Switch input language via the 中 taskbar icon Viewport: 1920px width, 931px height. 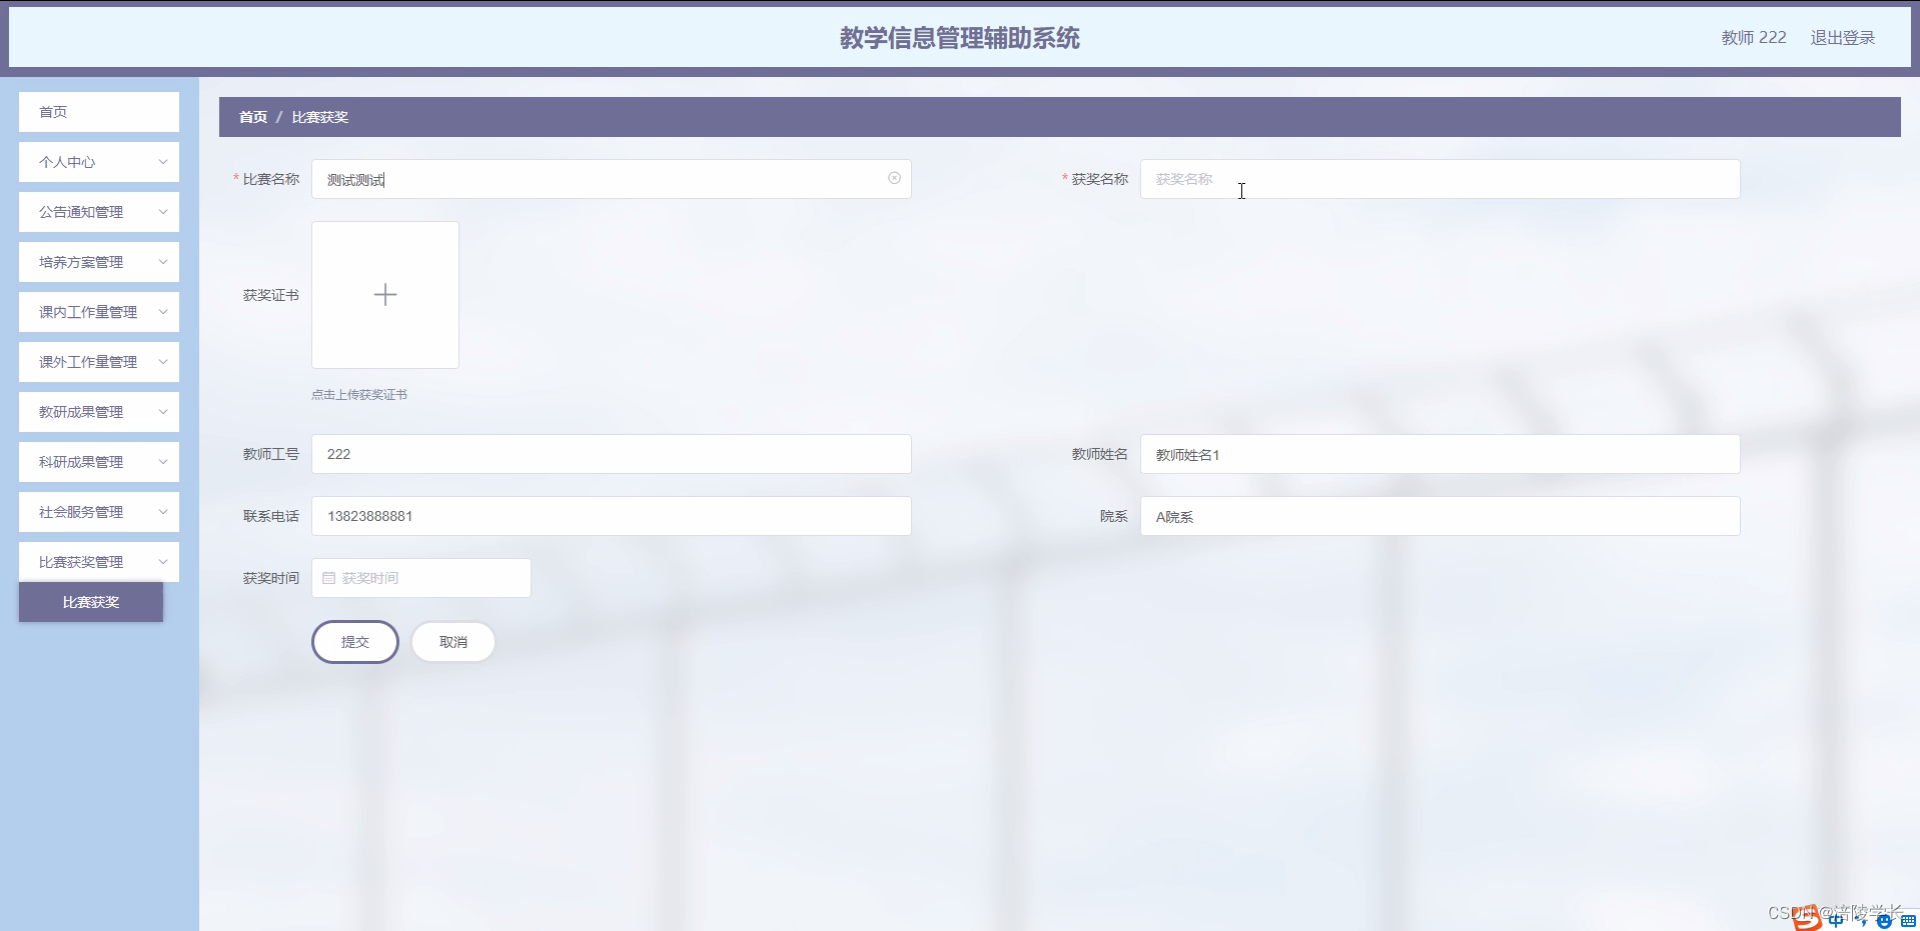1835,921
